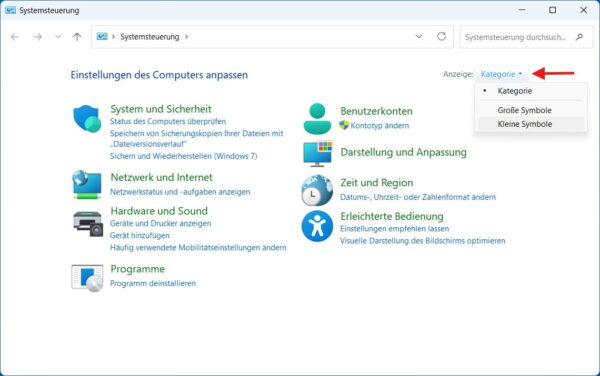600x376 pixels.
Task: Go back with the left arrow button
Action: coord(15,37)
